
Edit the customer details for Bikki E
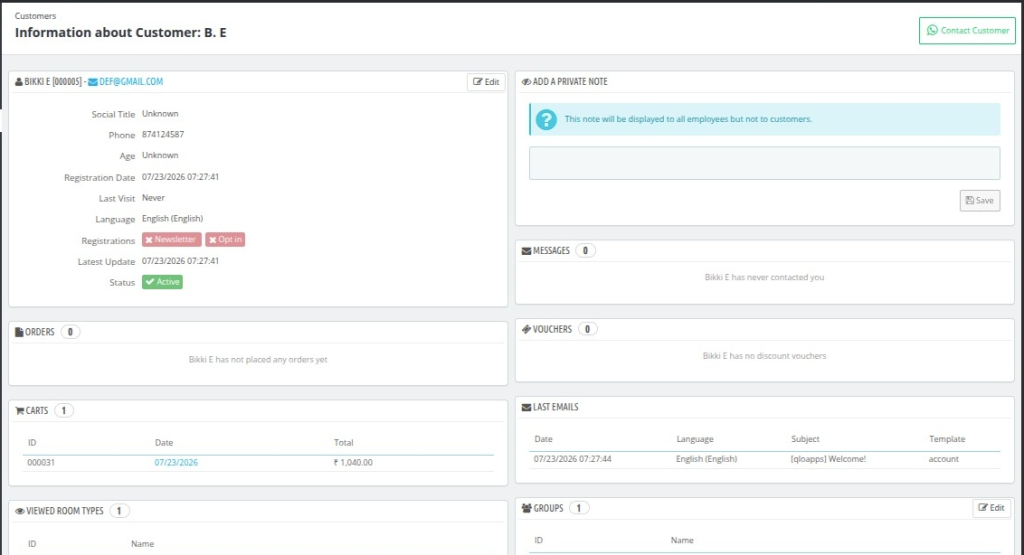click(x=487, y=82)
